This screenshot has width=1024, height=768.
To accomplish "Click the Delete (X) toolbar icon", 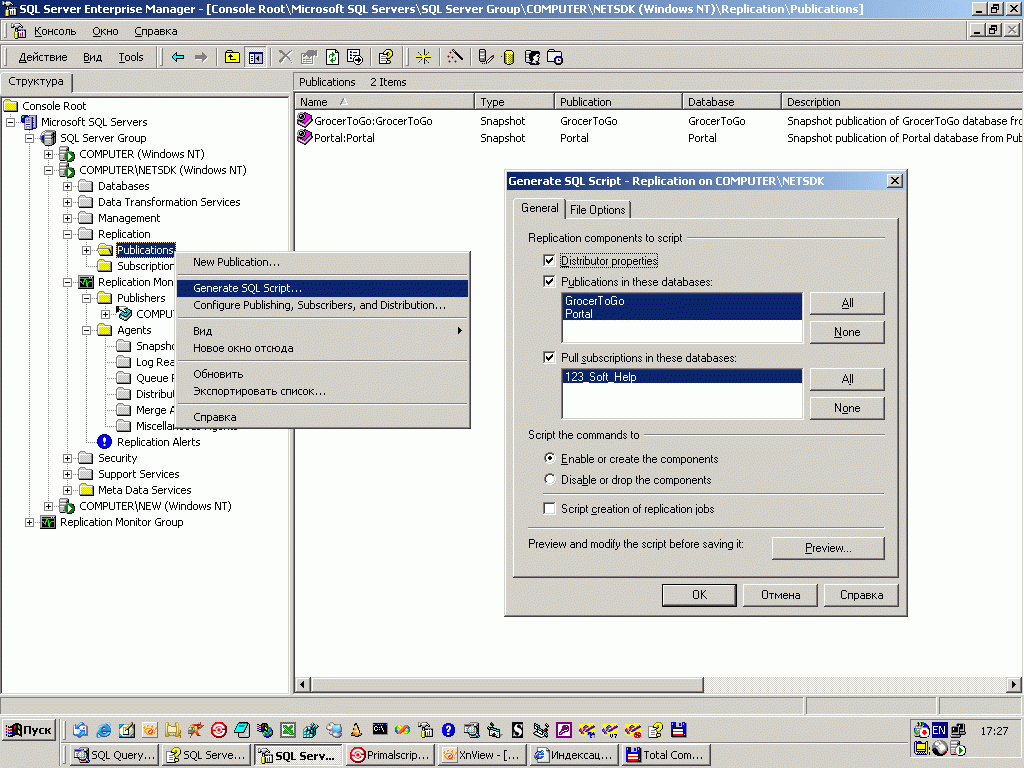I will [x=285, y=57].
